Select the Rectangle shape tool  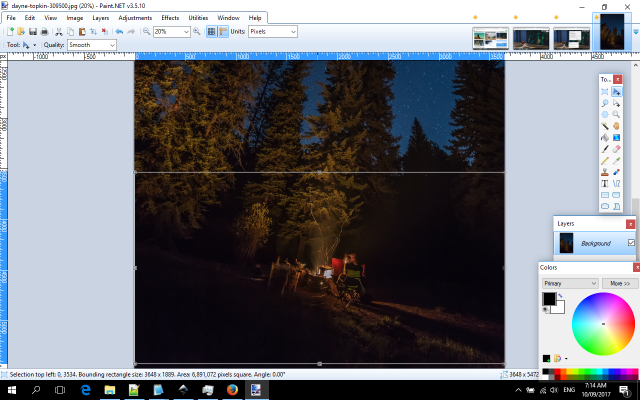coord(605,195)
